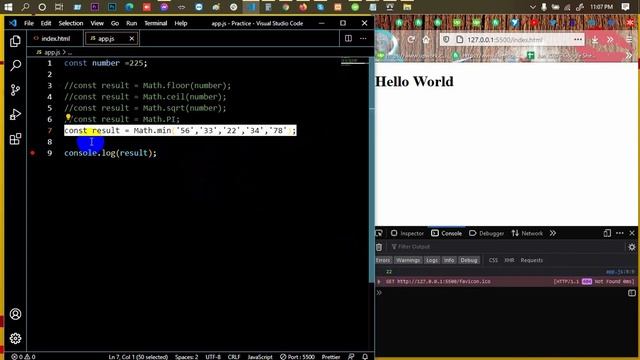The image size is (640, 360).
Task: Open the Selection menu
Action: click(71, 23)
